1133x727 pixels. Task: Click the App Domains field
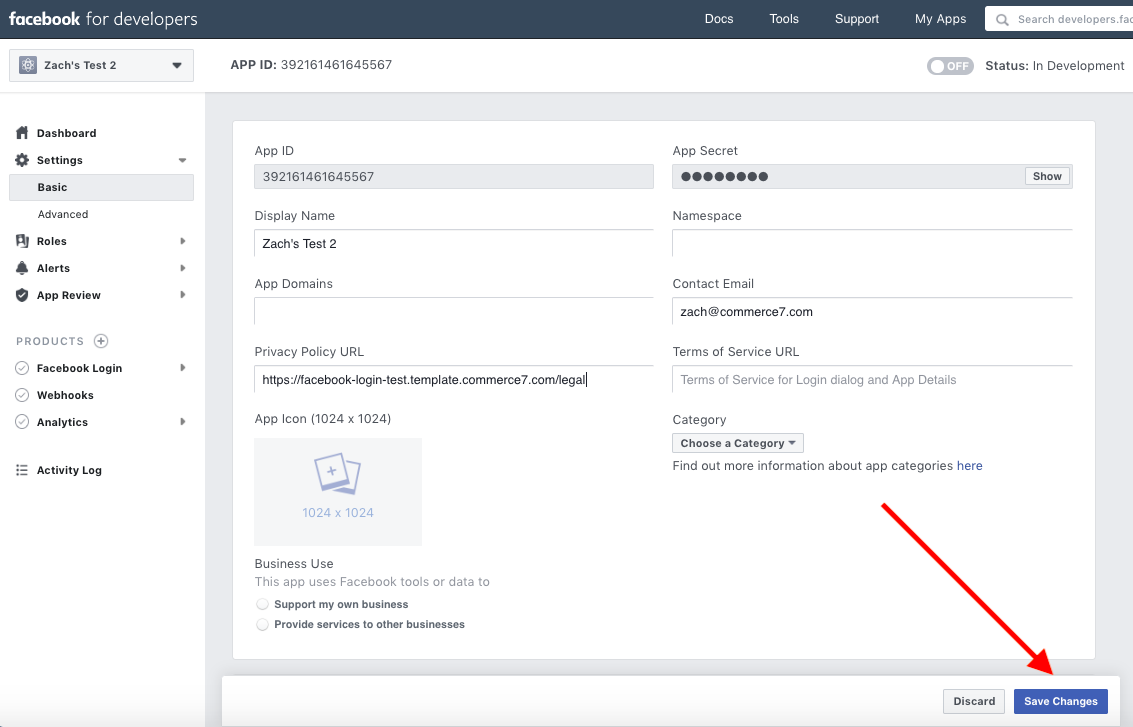(454, 311)
